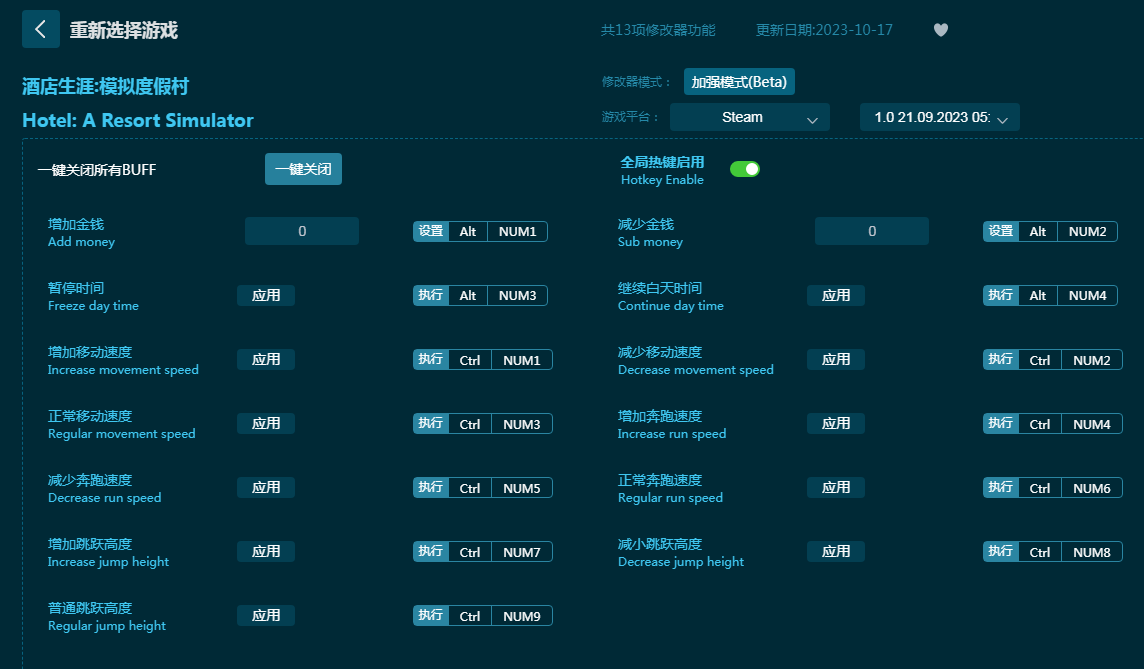Click 执行 for Decrease run speed hotkey
Screen dimensions: 1144x669
tap(430, 487)
